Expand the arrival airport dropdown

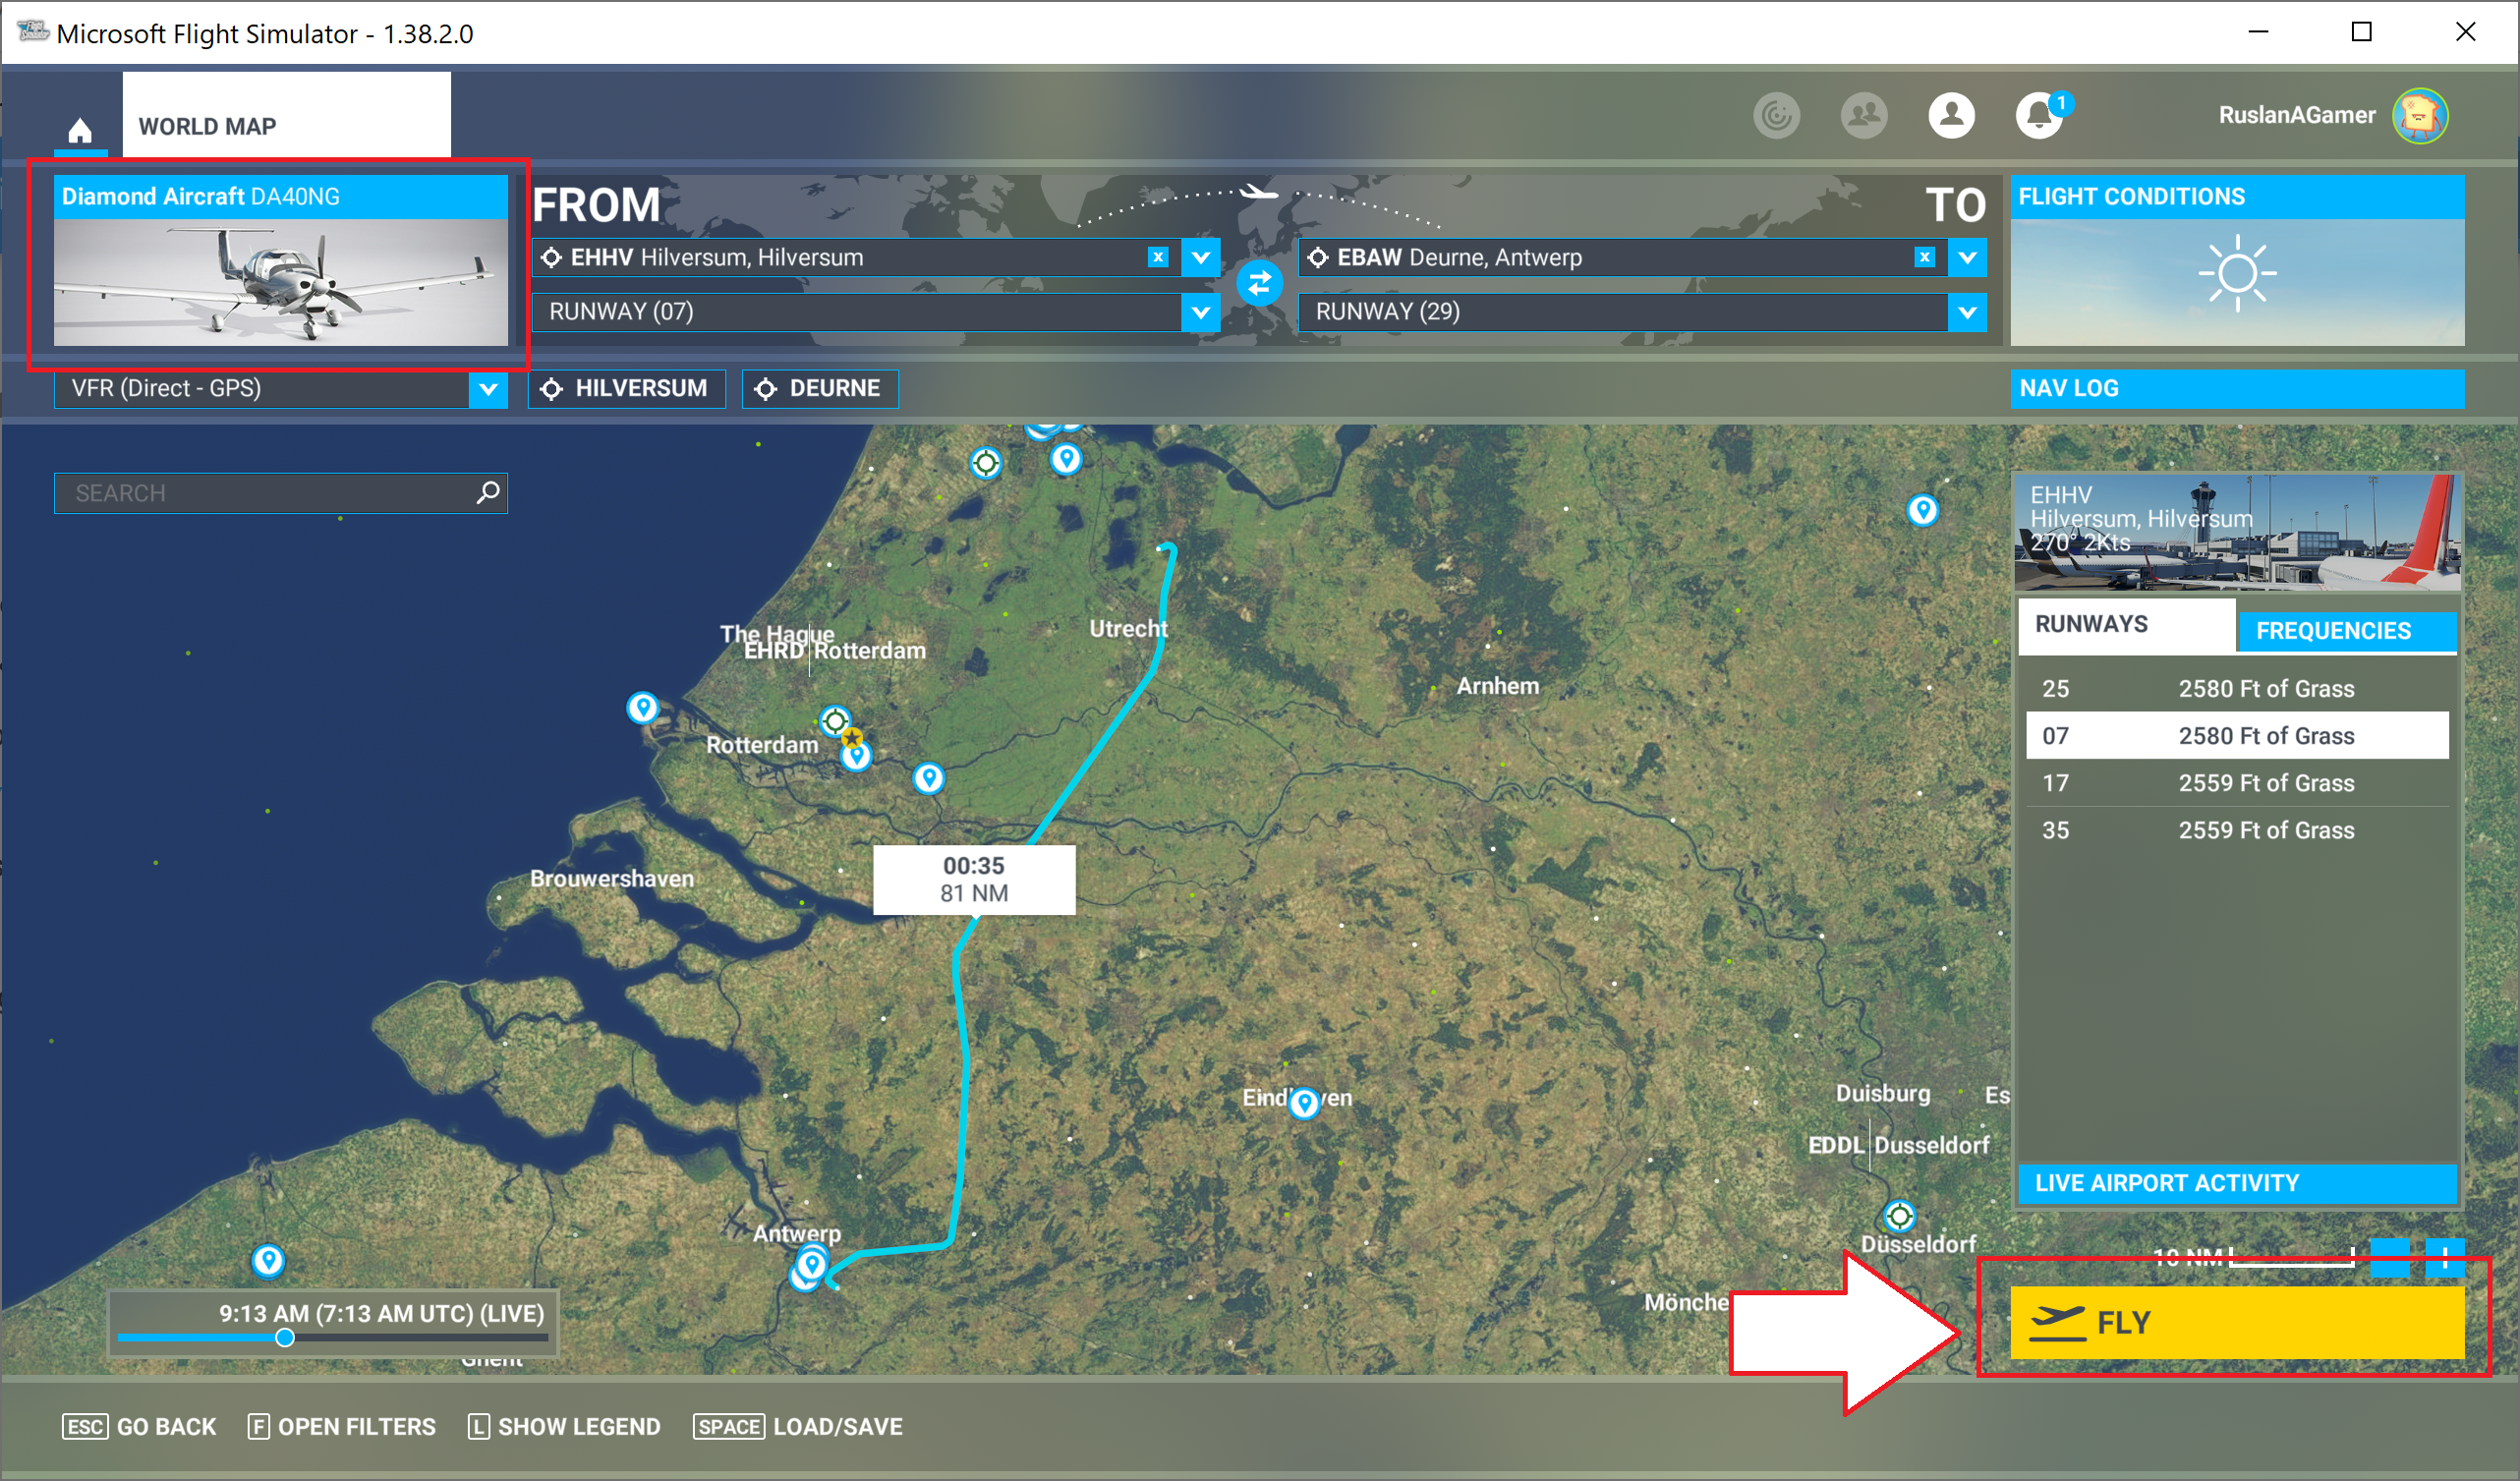click(1967, 257)
